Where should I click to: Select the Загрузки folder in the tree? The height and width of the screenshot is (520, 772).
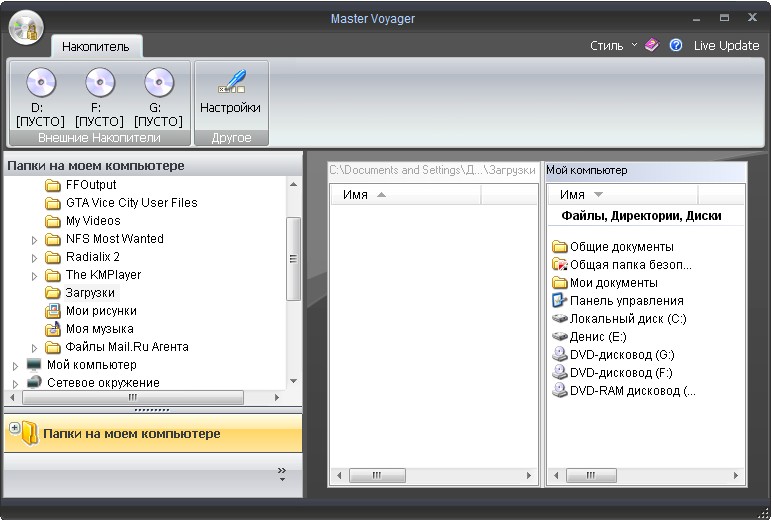90,293
